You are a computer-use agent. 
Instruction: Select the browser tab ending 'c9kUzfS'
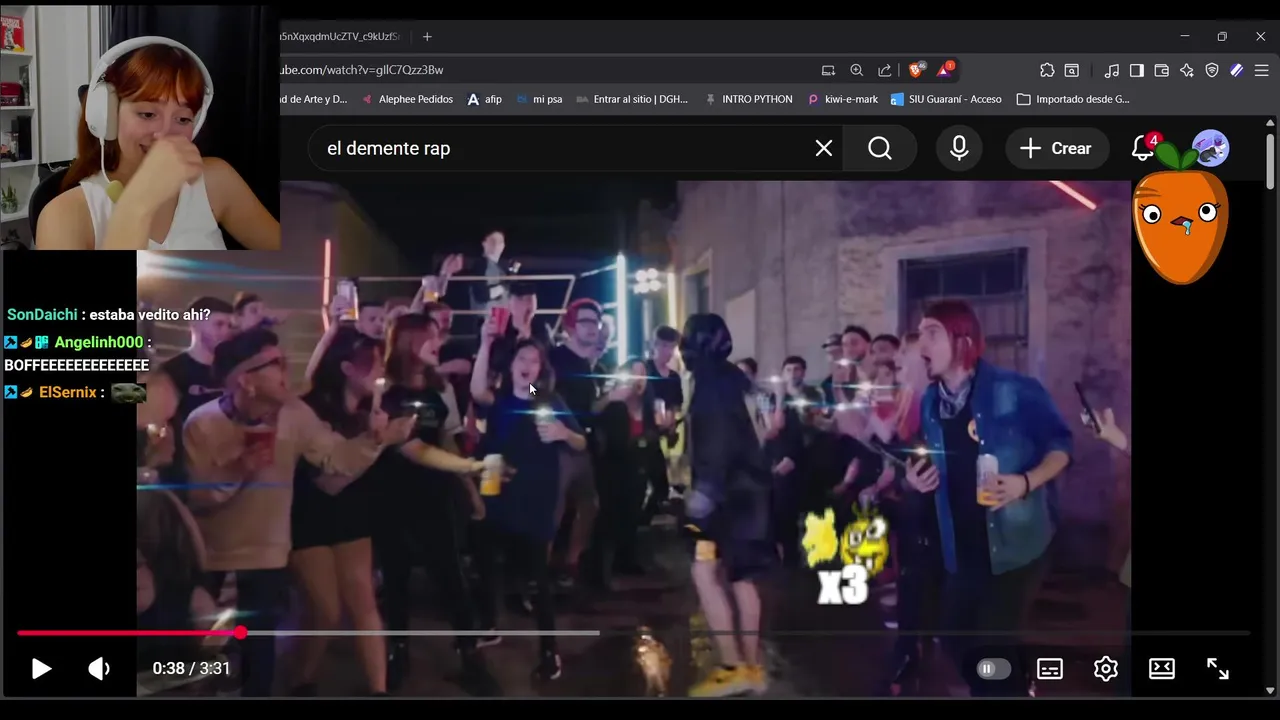pyautogui.click(x=340, y=36)
